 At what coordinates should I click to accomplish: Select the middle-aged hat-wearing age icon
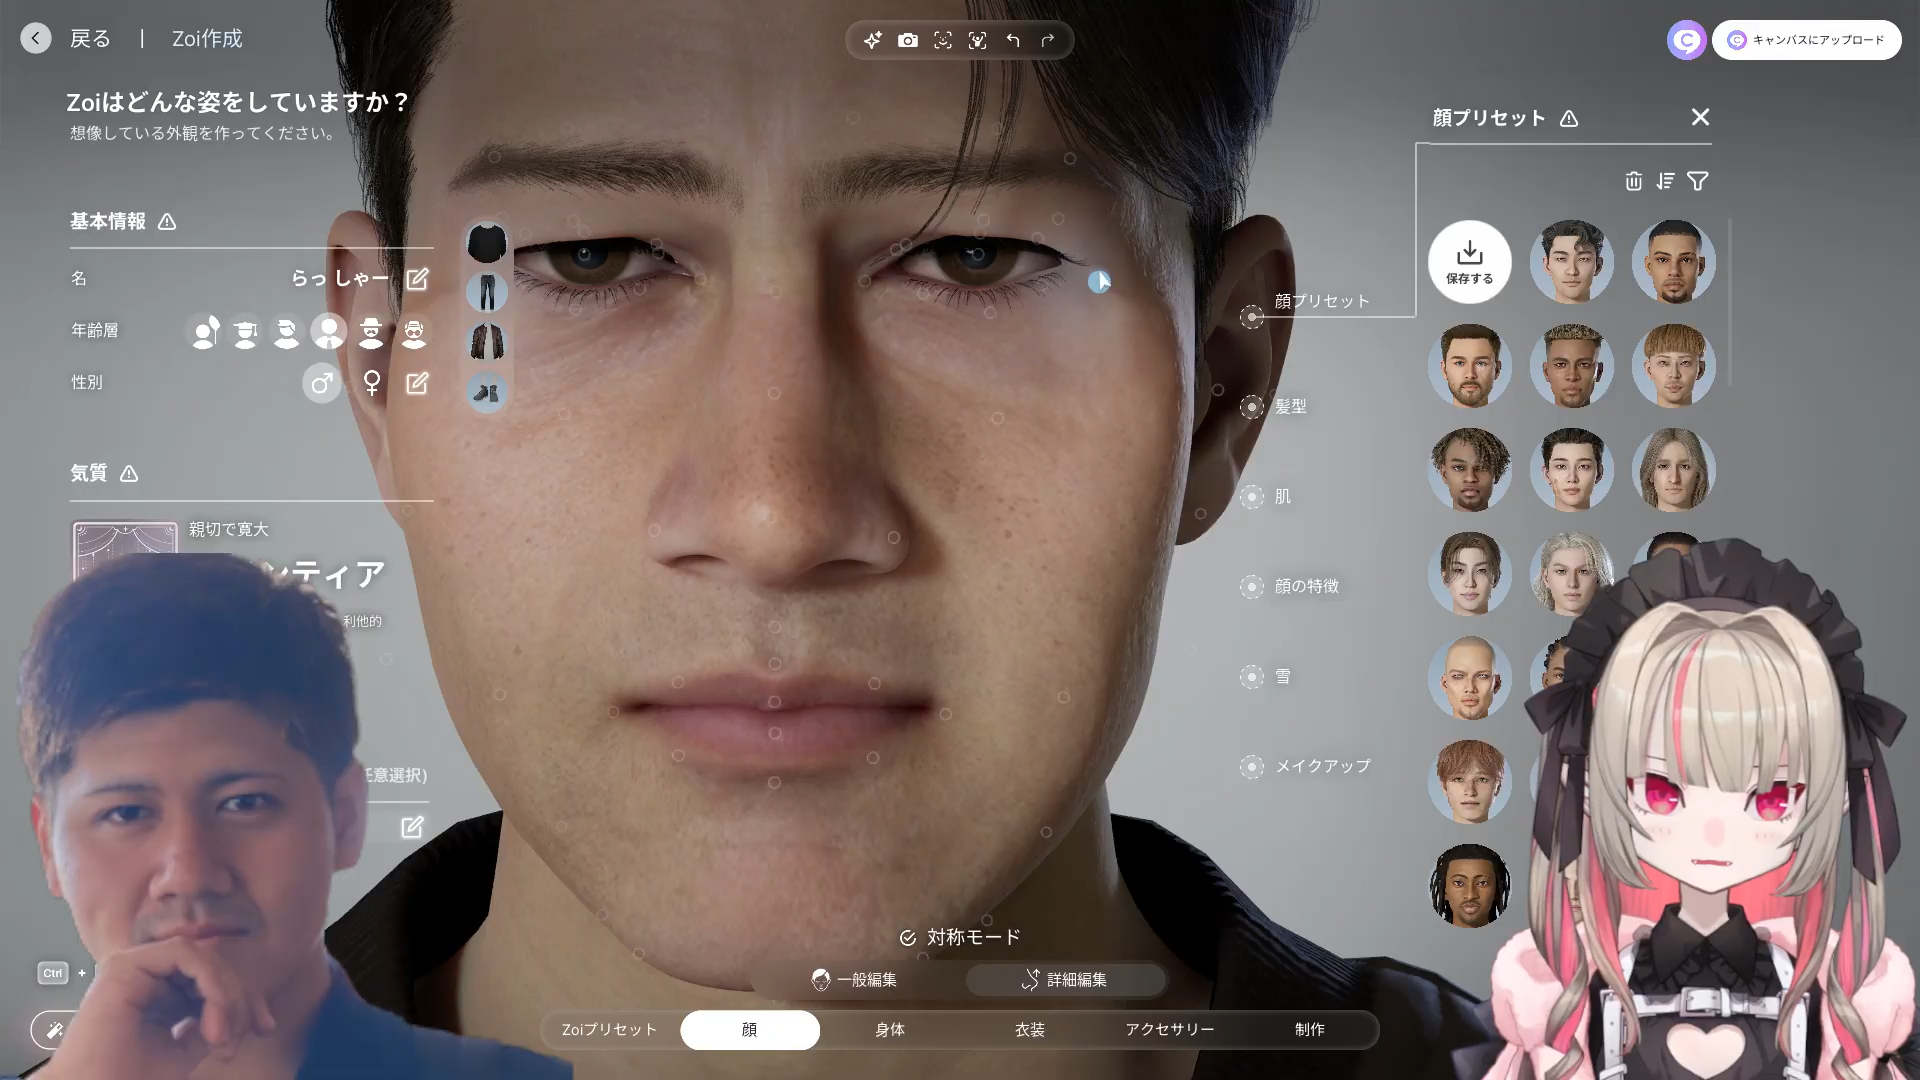[x=371, y=331]
